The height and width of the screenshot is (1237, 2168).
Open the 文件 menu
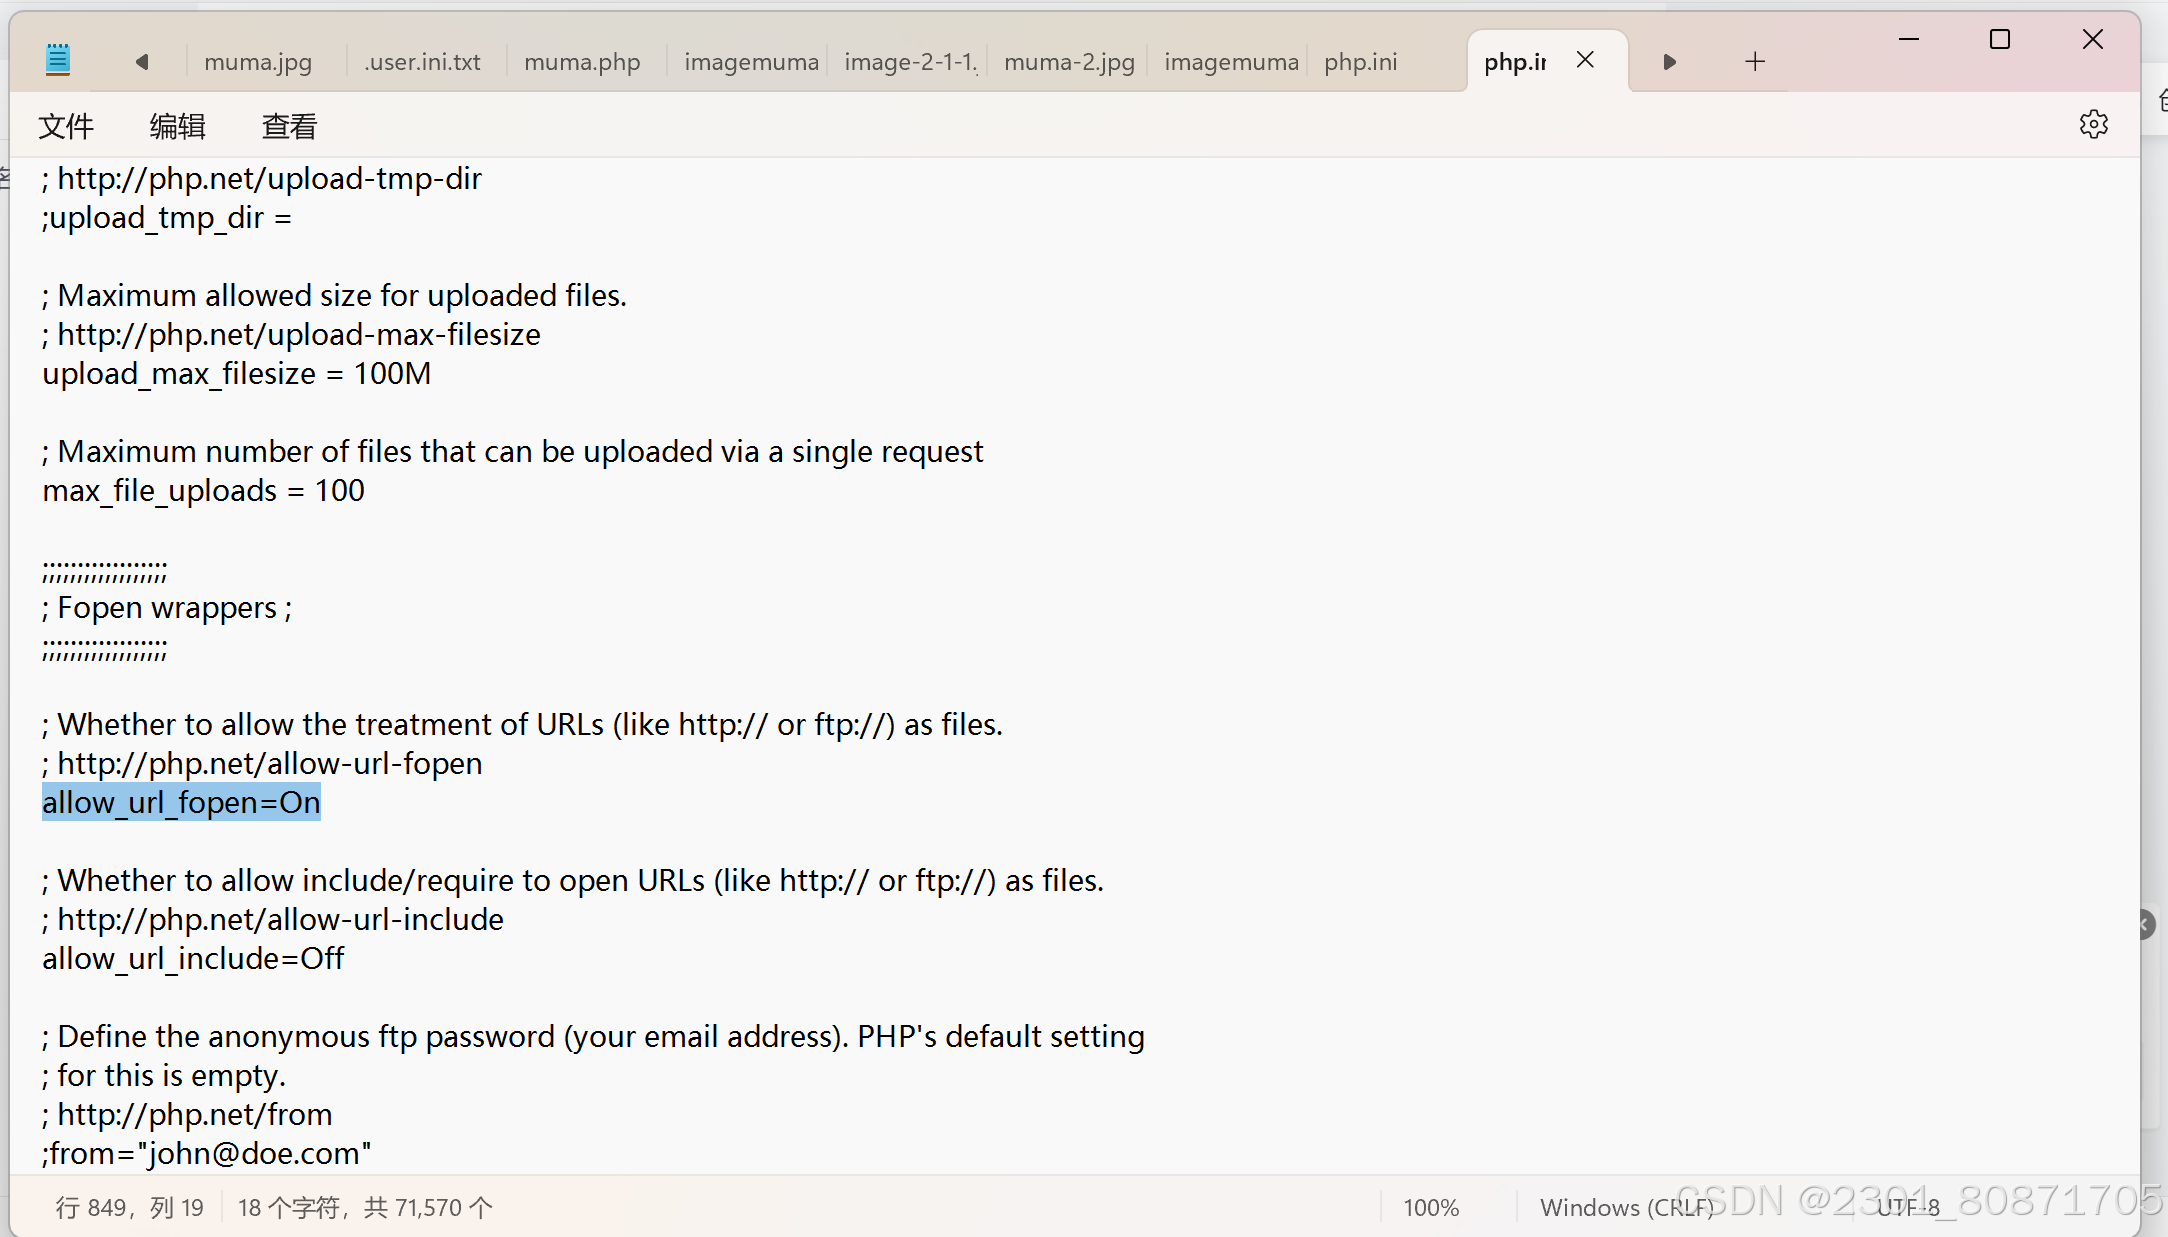(66, 127)
